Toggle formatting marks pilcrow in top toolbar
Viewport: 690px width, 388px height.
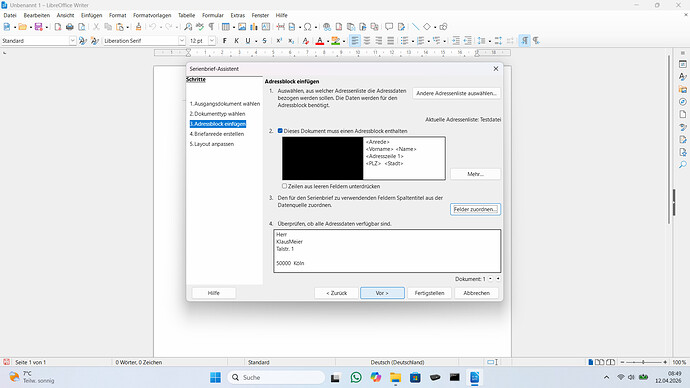(x=211, y=27)
